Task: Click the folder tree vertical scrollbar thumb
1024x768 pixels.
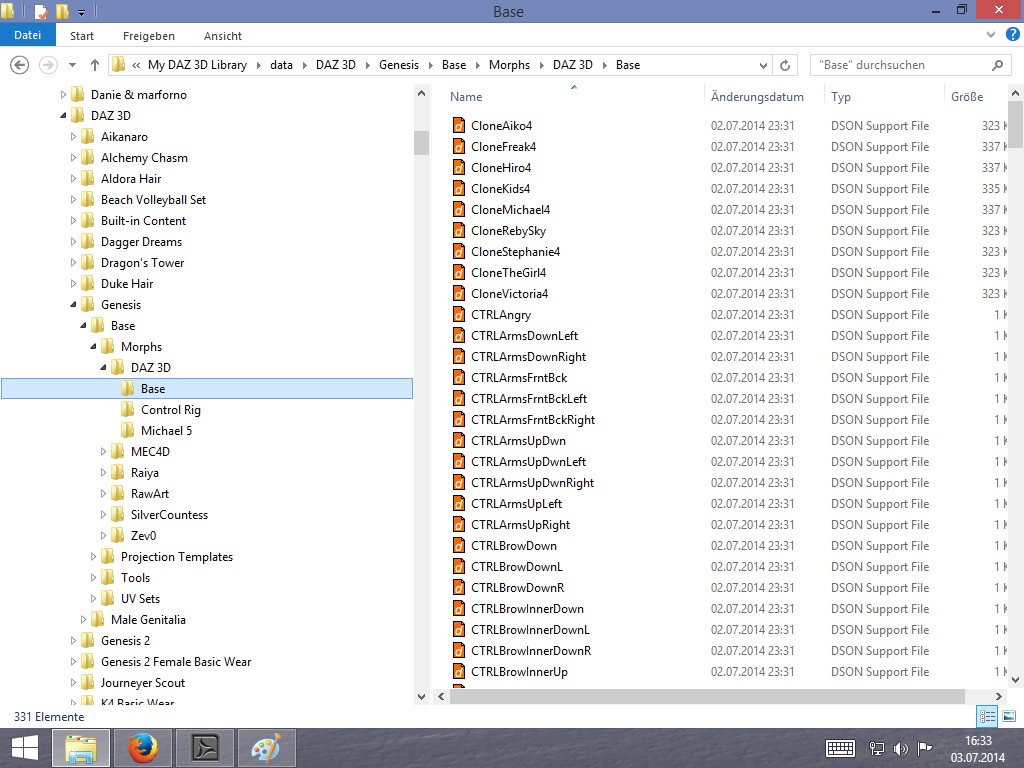Action: [x=421, y=142]
